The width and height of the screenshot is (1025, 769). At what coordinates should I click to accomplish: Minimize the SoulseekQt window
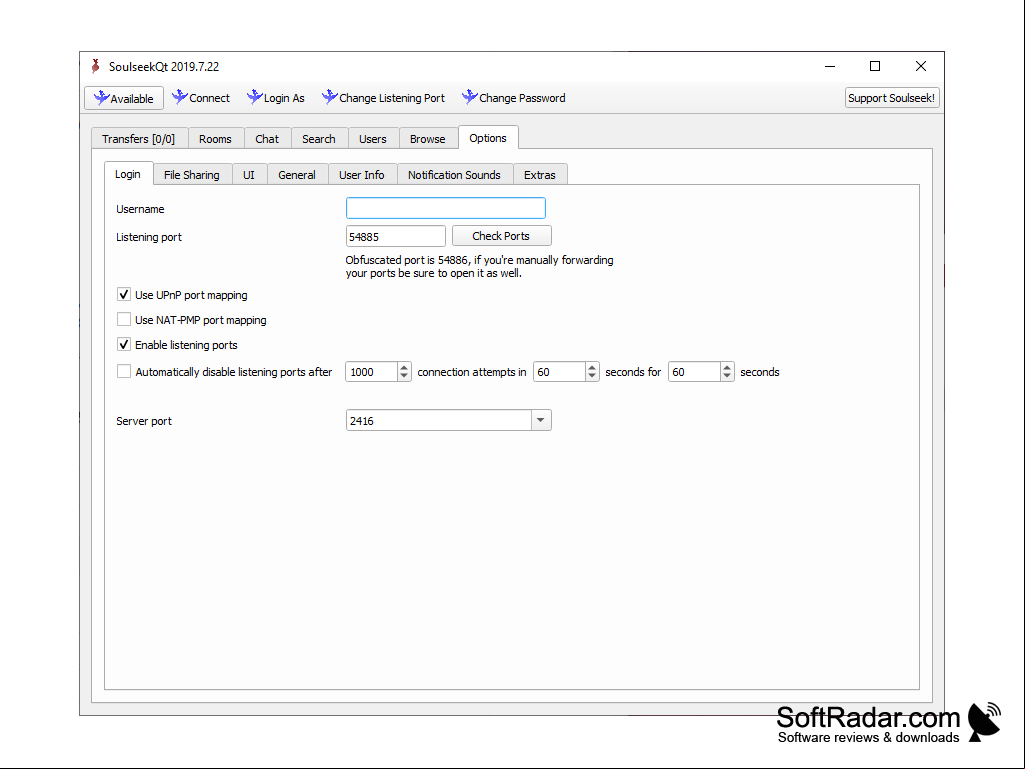[x=830, y=66]
